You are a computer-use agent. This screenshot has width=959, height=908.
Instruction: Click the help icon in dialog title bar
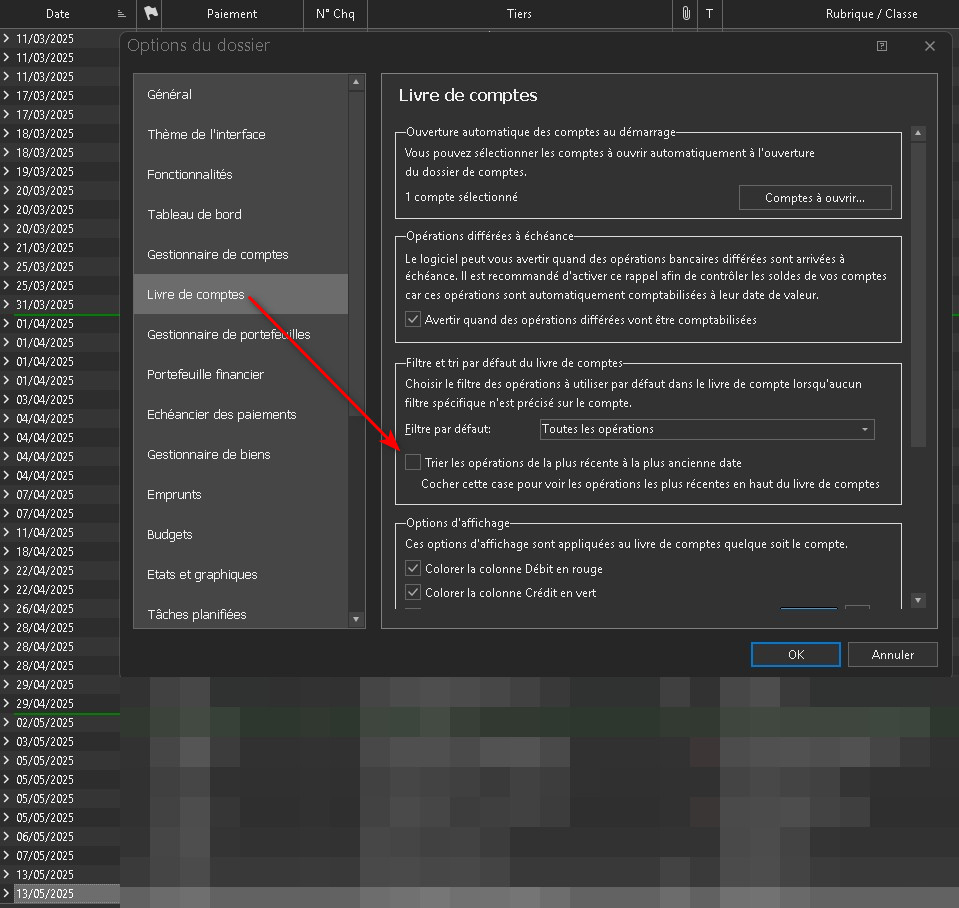881,46
